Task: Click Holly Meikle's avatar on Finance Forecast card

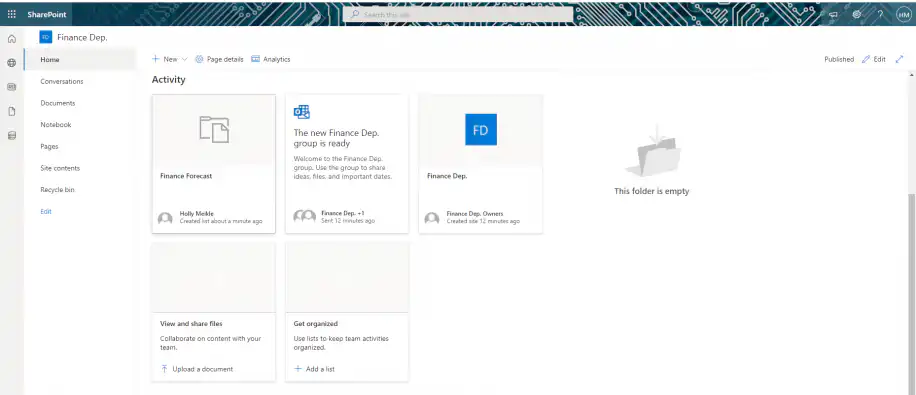Action: coord(165,218)
